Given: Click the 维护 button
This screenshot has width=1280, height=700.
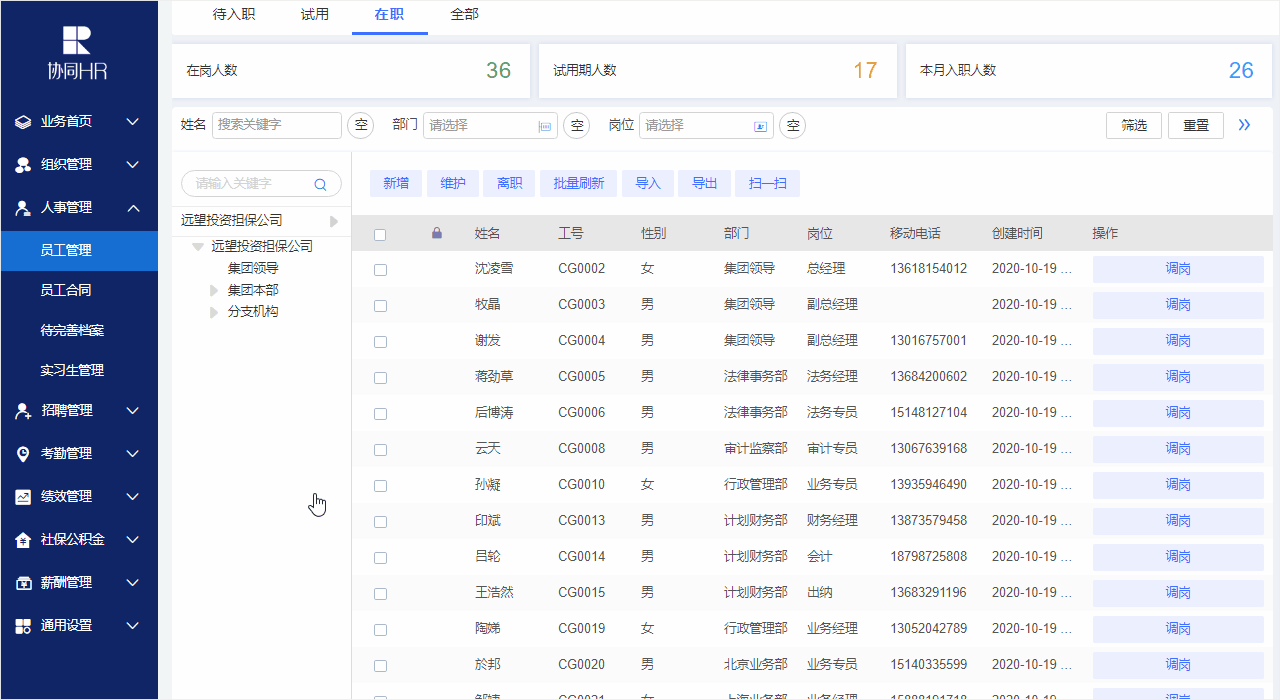Looking at the screenshot, I should coord(453,183).
